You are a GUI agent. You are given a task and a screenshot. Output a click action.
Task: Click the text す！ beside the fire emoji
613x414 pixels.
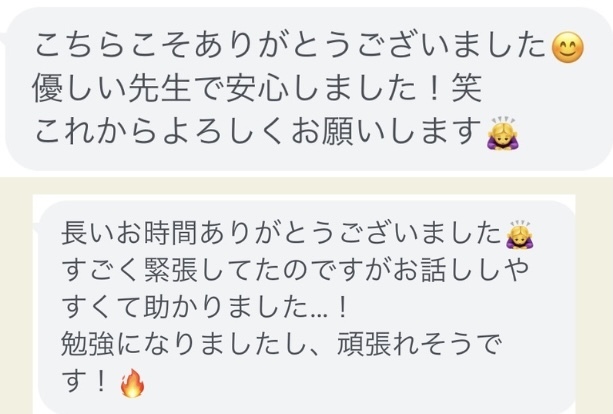84,382
